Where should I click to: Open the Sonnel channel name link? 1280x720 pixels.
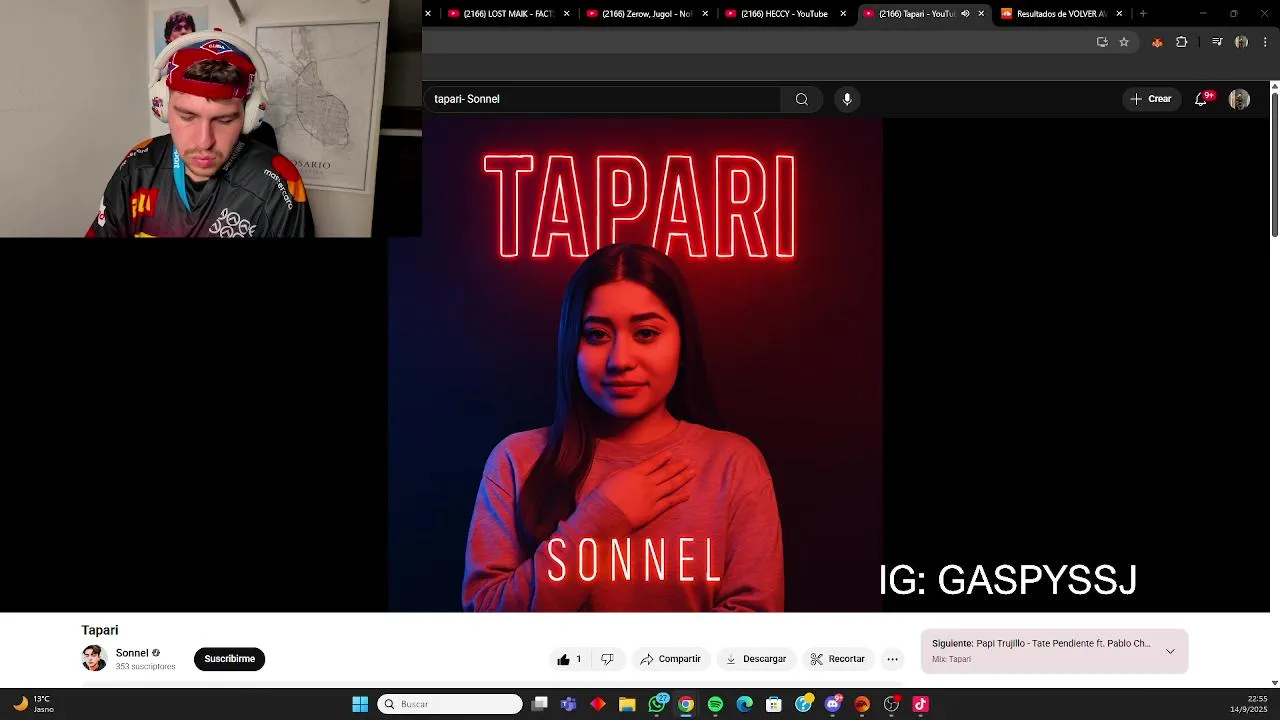tap(132, 653)
